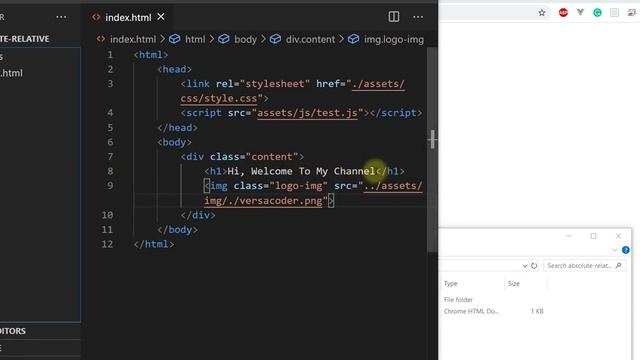
Task: Select the index.html editor tab
Action: point(128,17)
